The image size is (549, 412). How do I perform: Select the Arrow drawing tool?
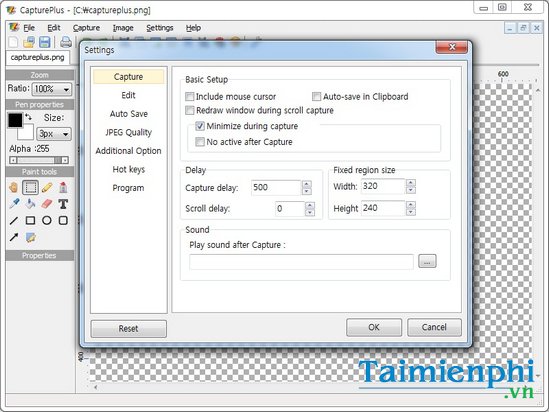pos(14,237)
